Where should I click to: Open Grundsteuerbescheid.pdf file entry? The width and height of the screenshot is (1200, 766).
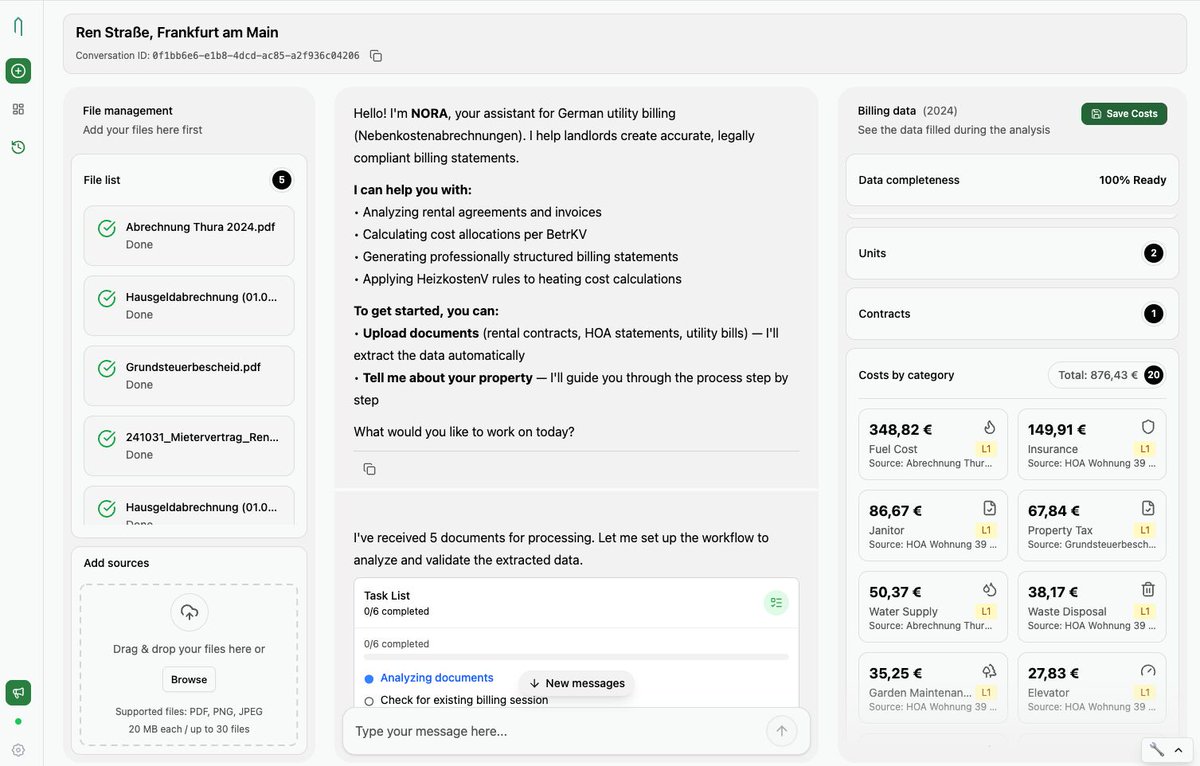tap(189, 376)
